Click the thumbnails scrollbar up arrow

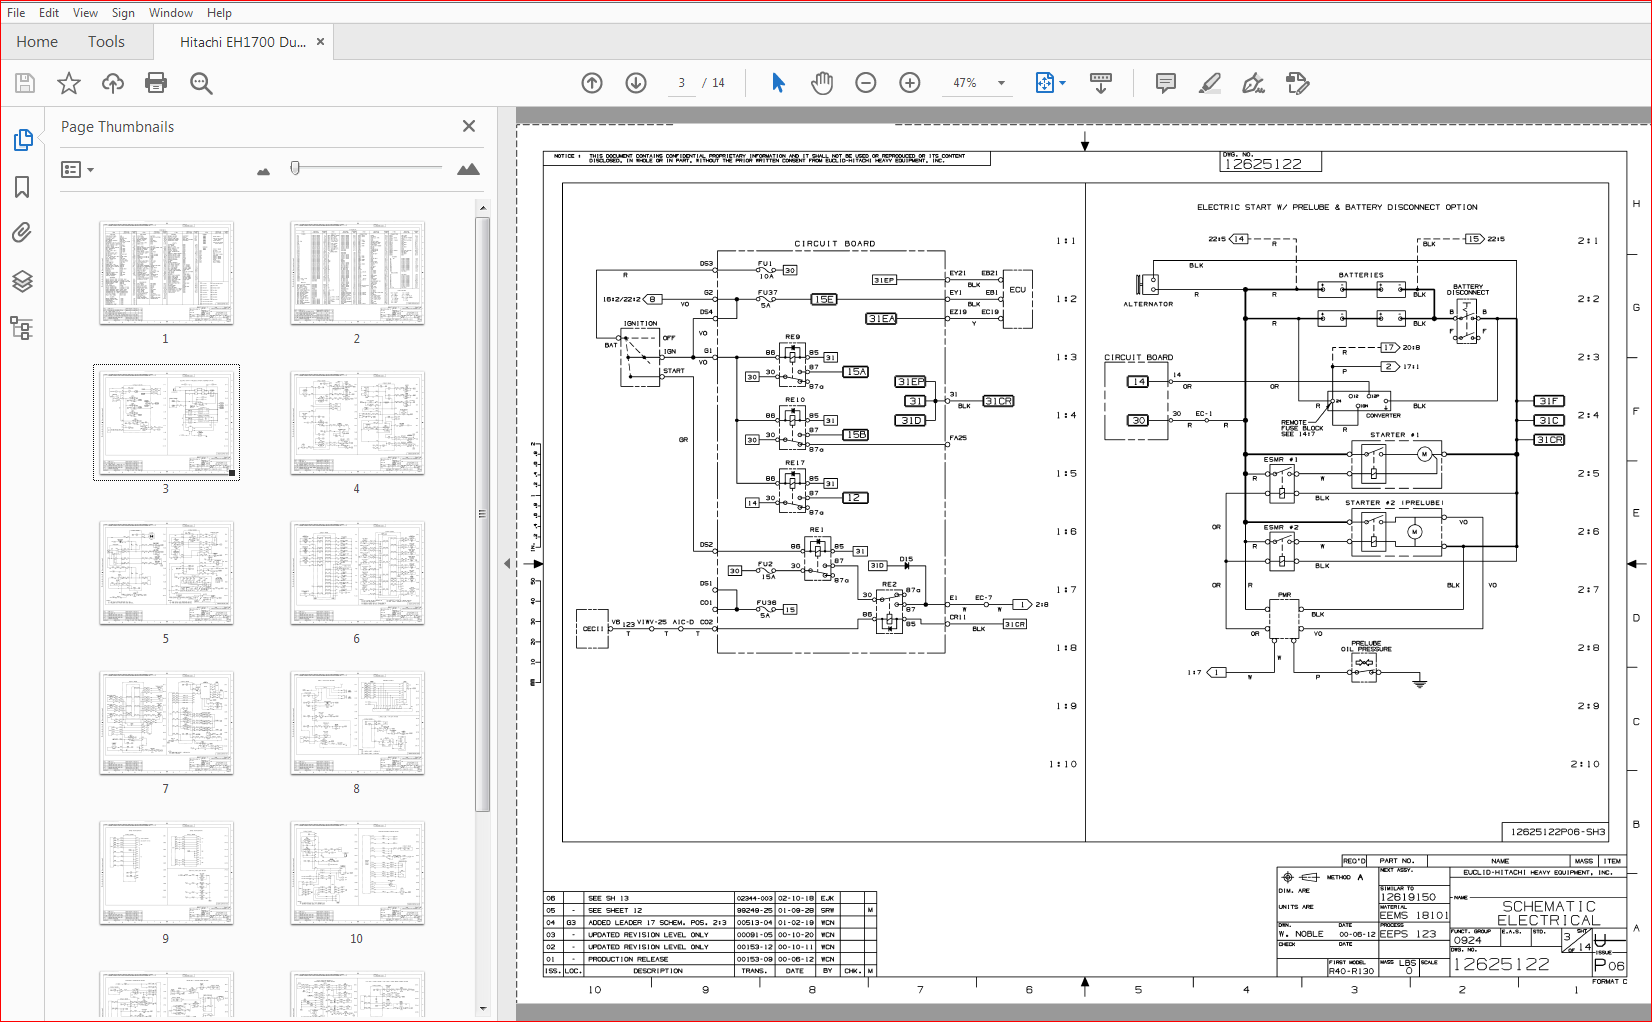(x=483, y=208)
